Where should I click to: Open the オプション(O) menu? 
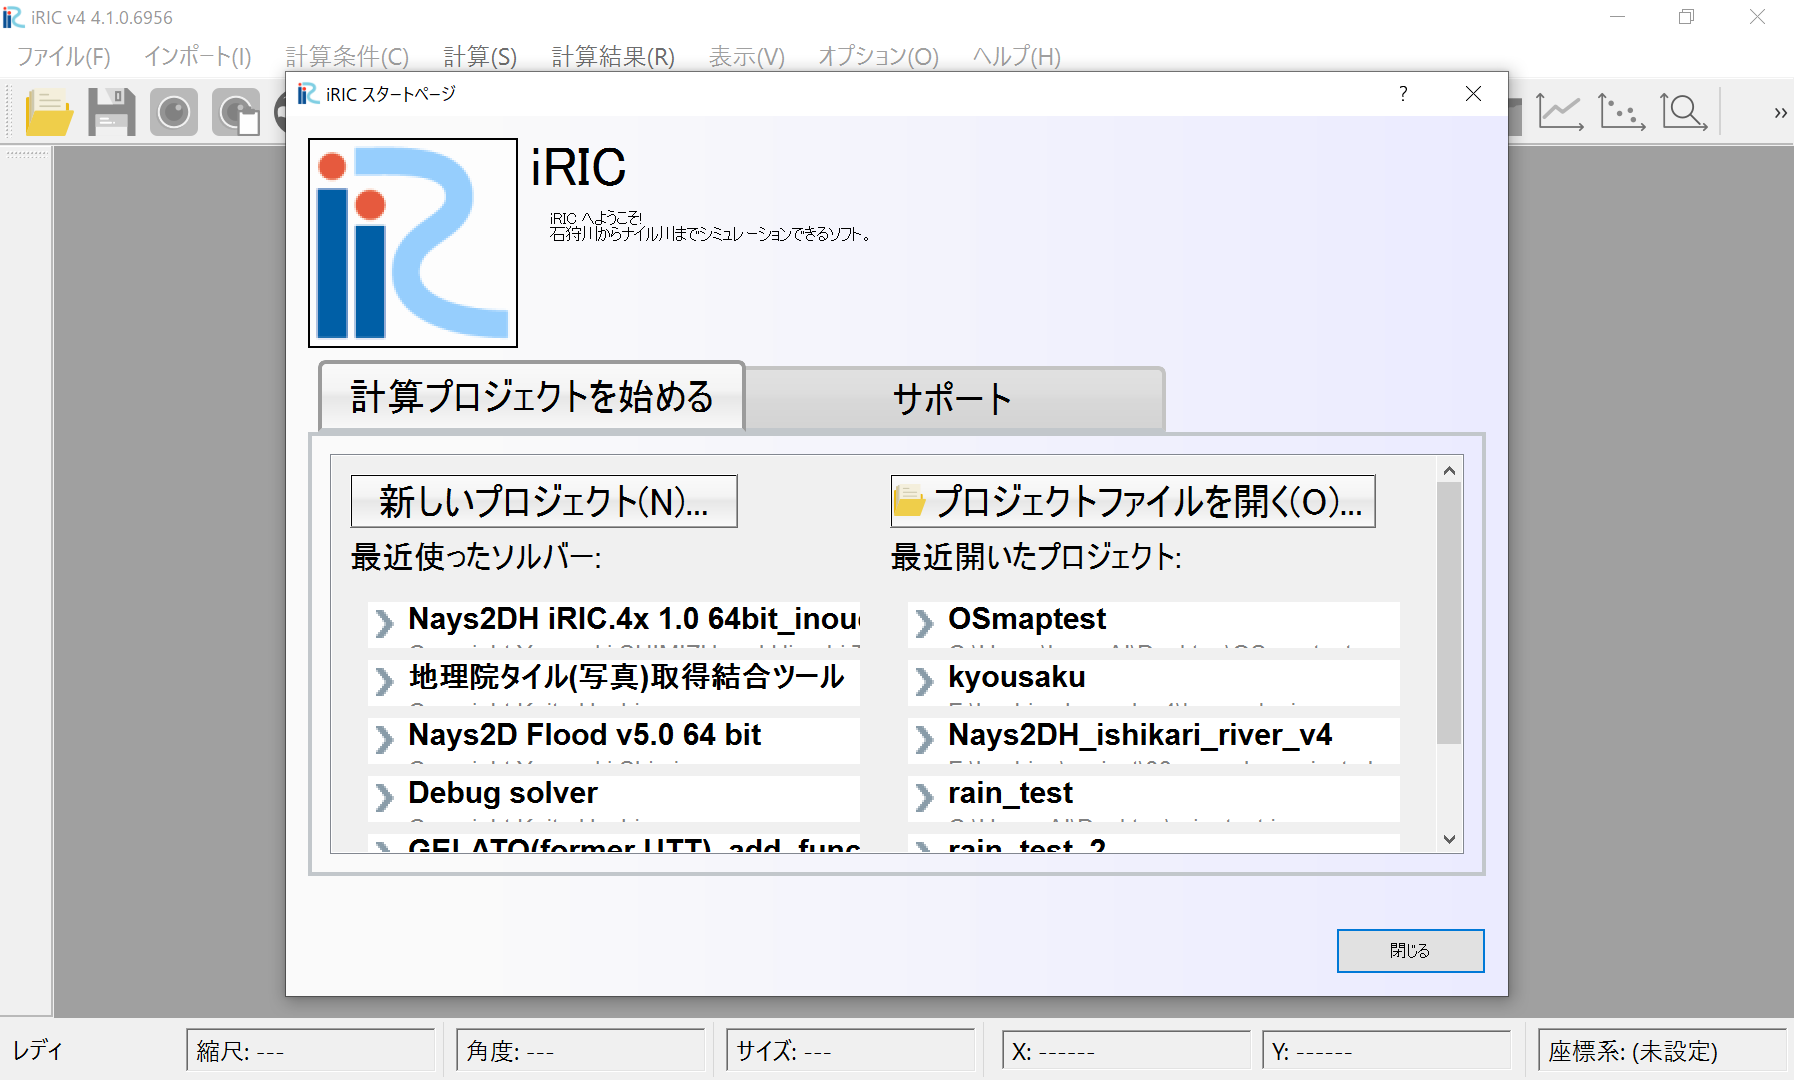[879, 56]
